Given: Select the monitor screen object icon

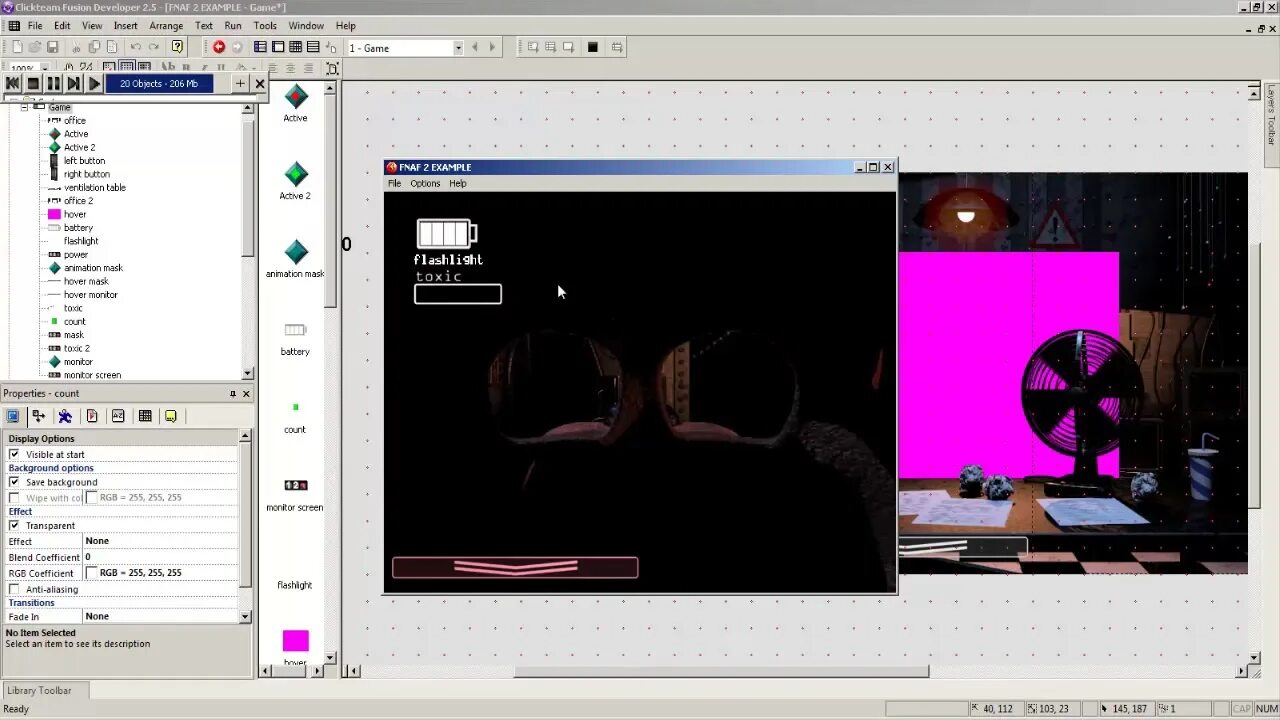Looking at the screenshot, I should tap(295, 485).
